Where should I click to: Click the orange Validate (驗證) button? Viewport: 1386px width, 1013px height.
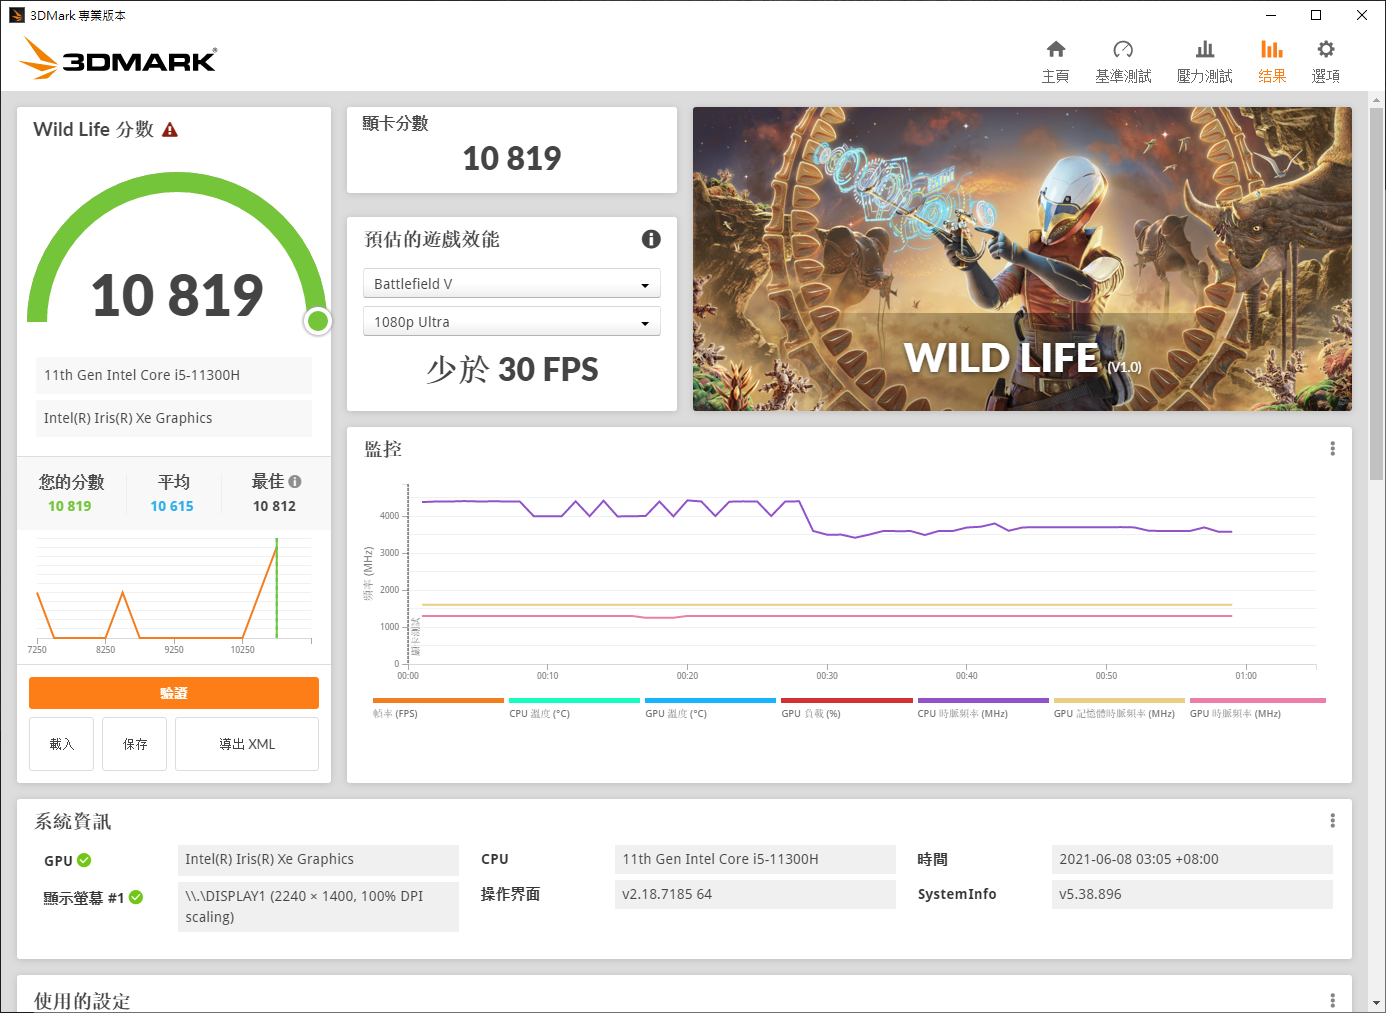(174, 693)
